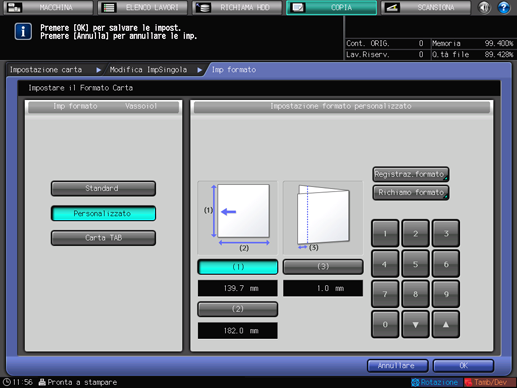Decrease value with down arrow key
The width and height of the screenshot is (517, 388).
[x=415, y=324]
